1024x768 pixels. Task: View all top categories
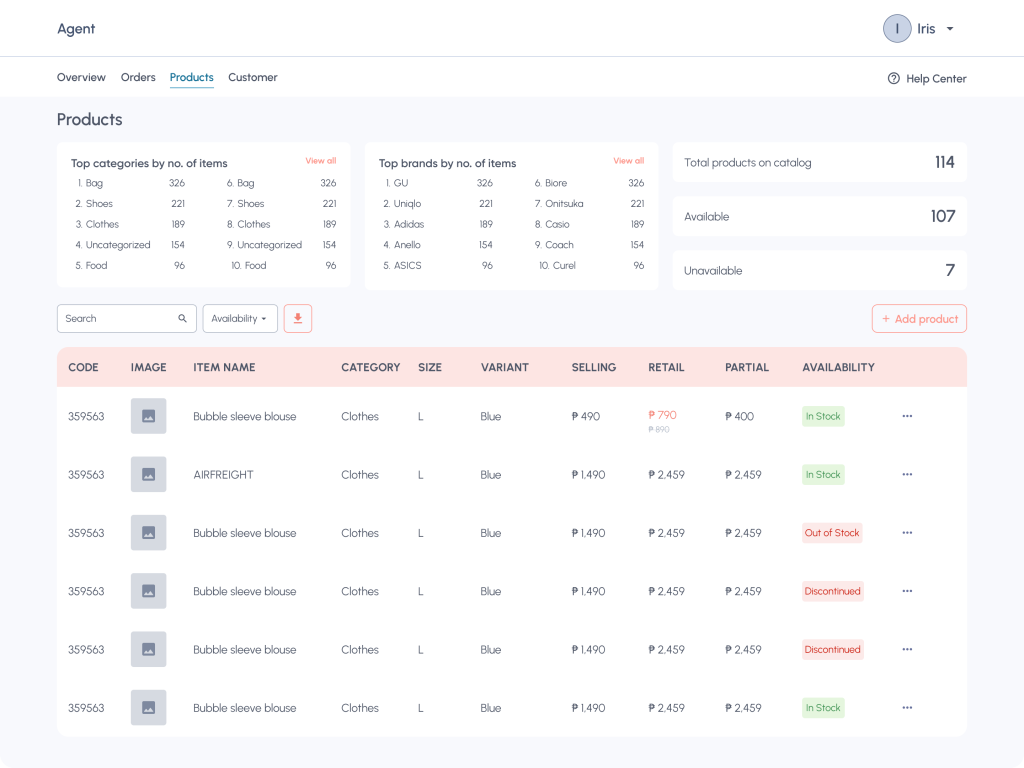point(321,161)
